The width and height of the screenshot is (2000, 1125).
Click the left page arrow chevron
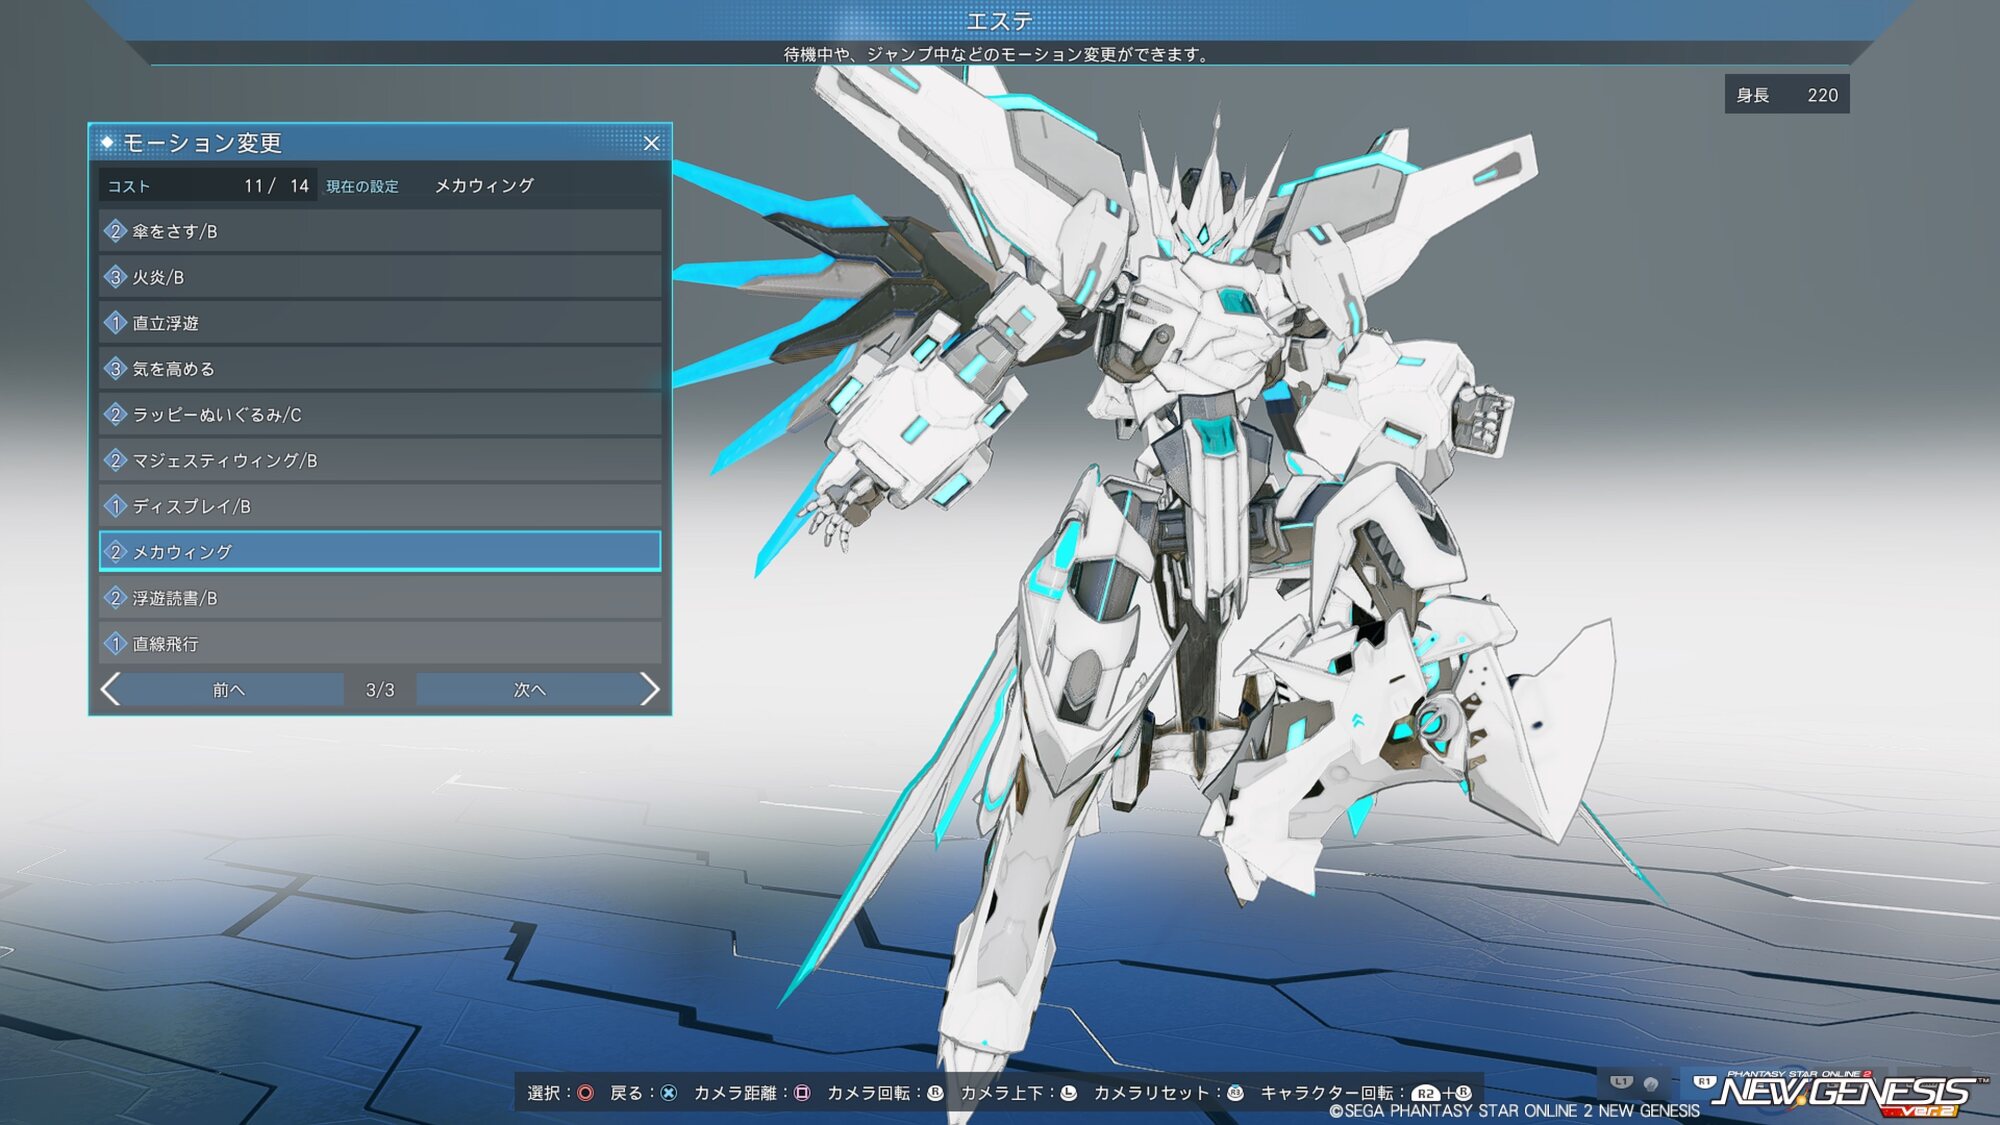click(x=111, y=689)
